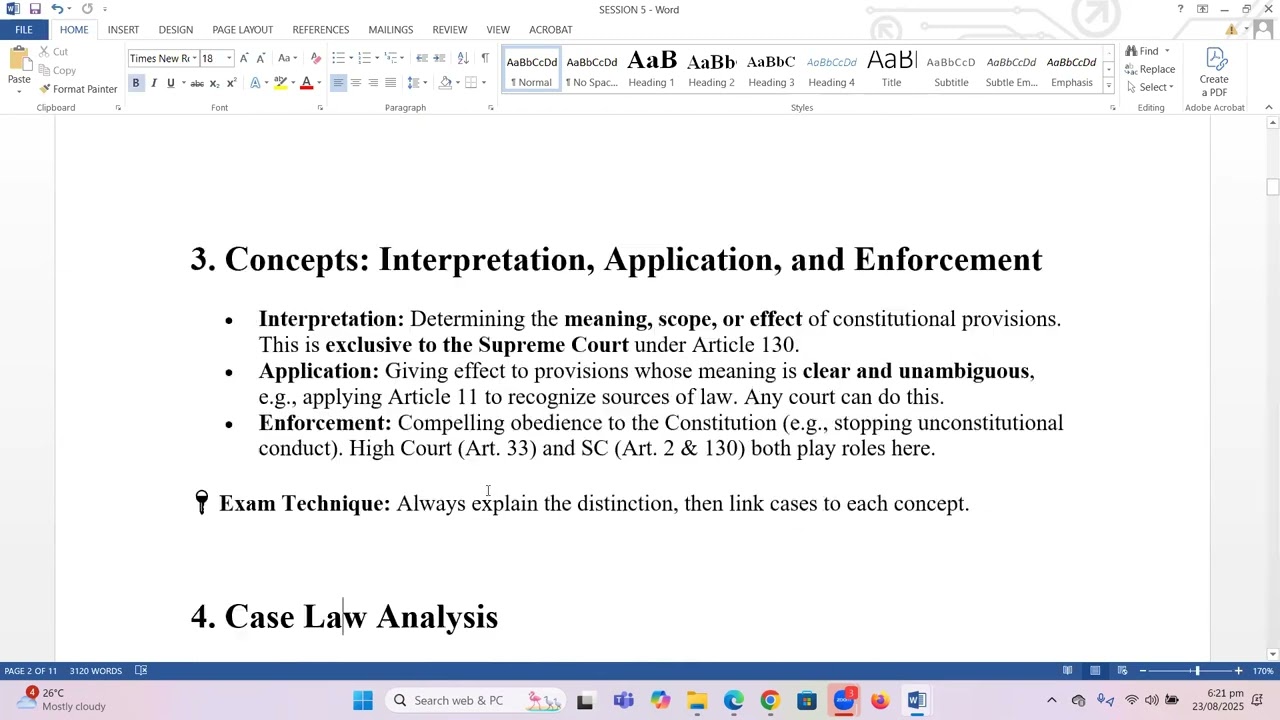Open line spacing options
This screenshot has width=1280, height=720.
[x=418, y=83]
